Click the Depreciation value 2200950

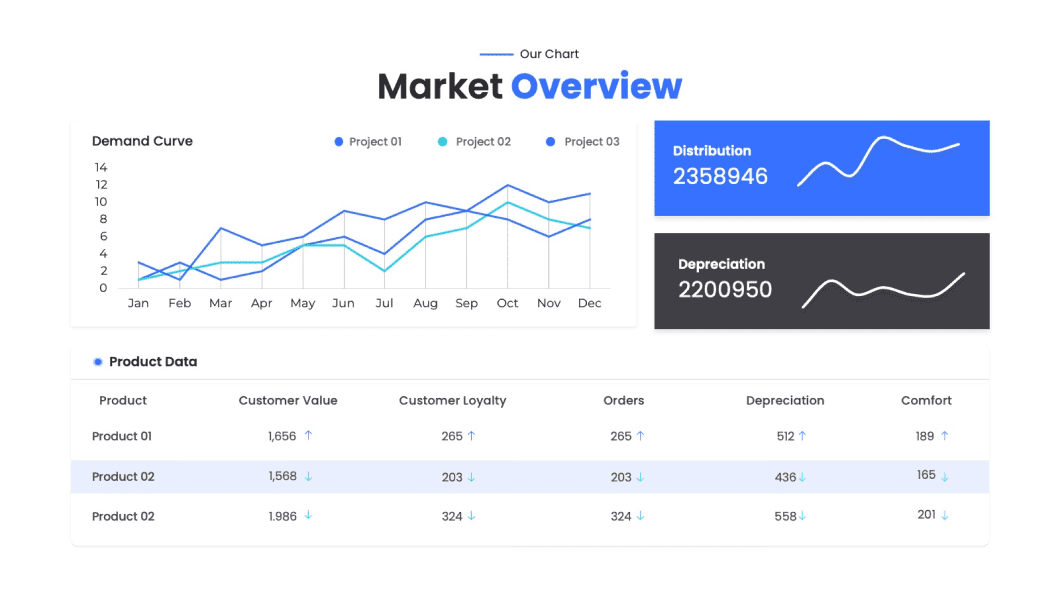tap(725, 290)
